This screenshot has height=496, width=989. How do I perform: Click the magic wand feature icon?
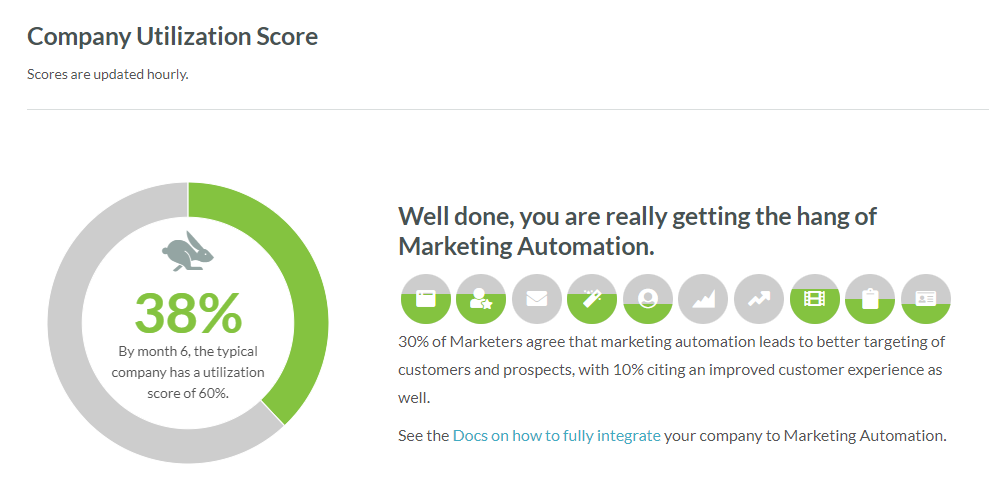592,299
